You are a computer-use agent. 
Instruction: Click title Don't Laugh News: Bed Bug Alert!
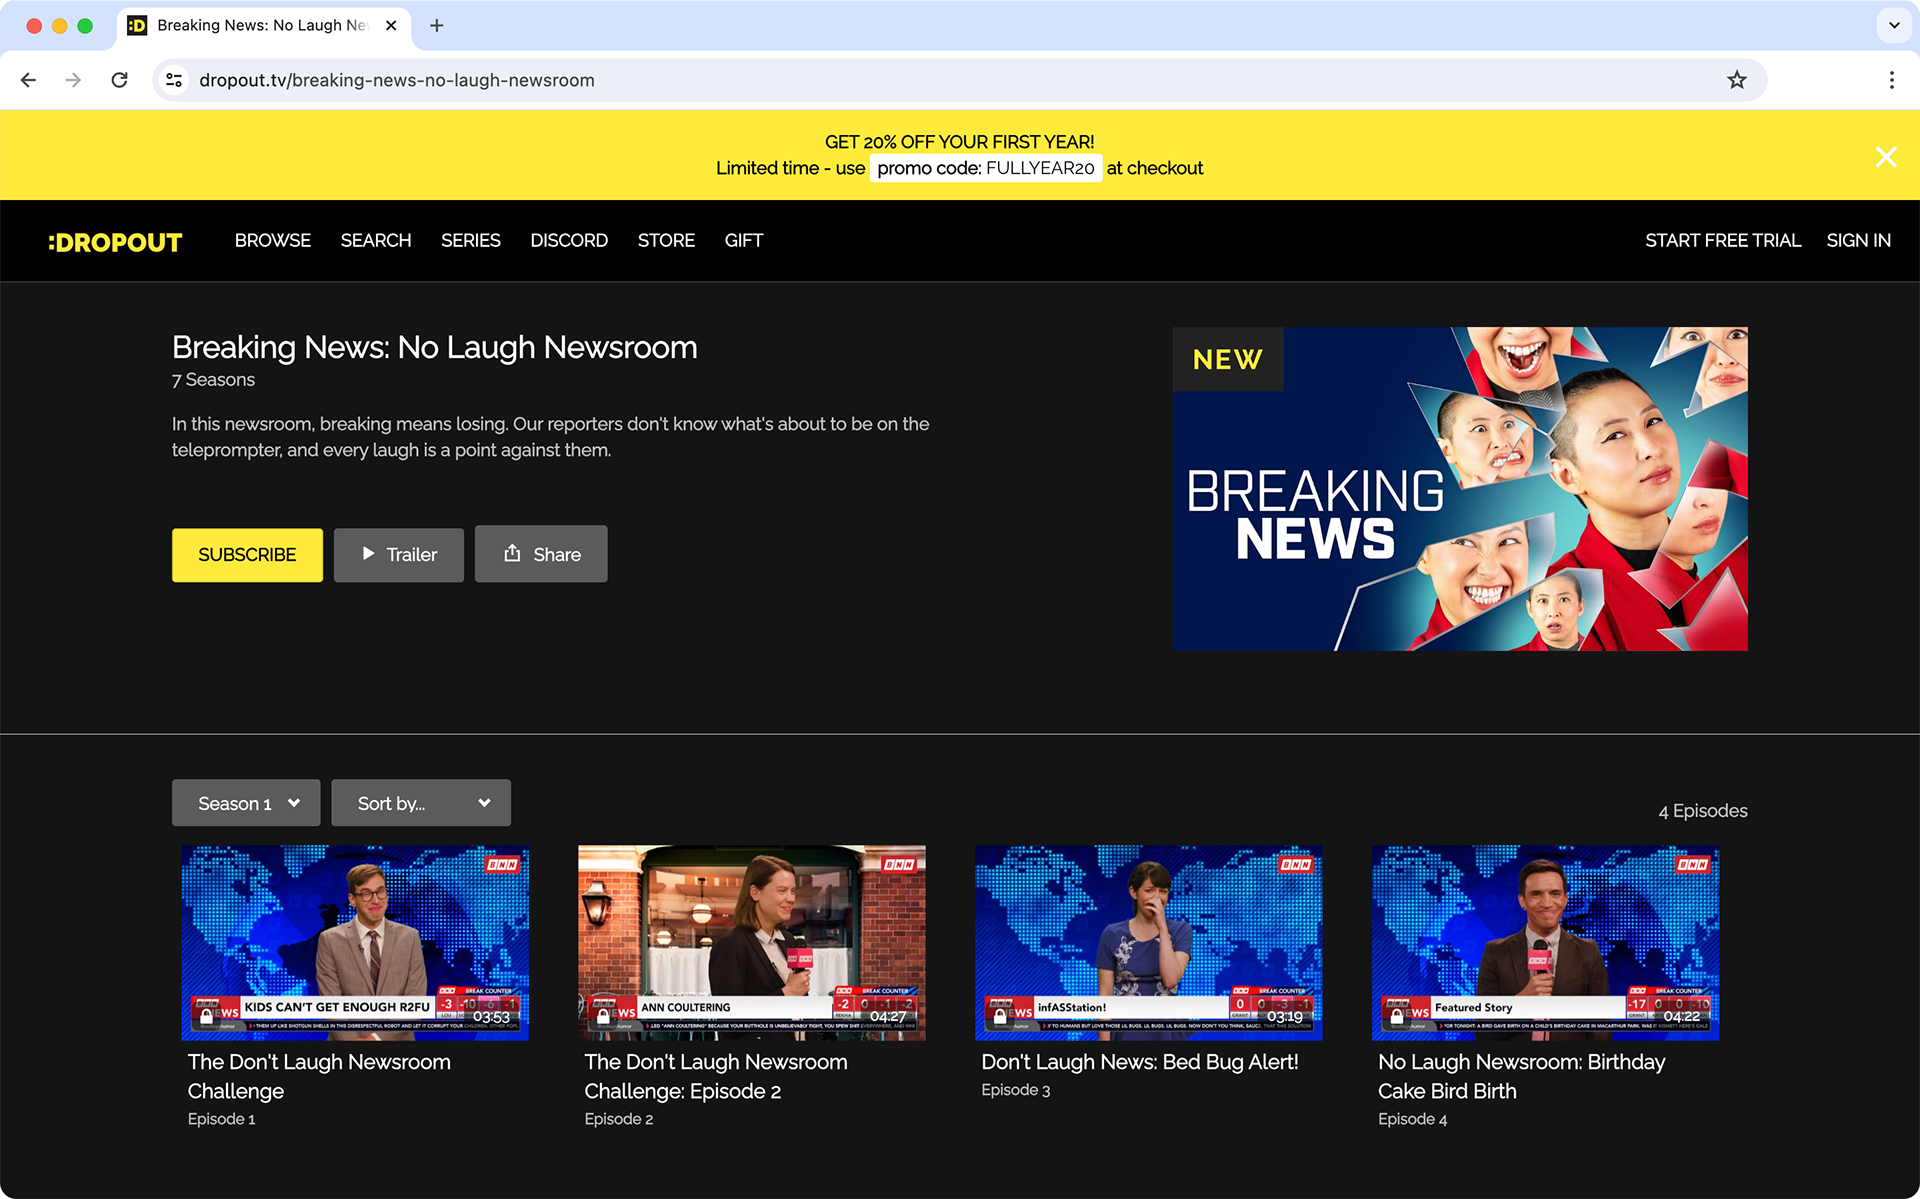point(1140,1062)
